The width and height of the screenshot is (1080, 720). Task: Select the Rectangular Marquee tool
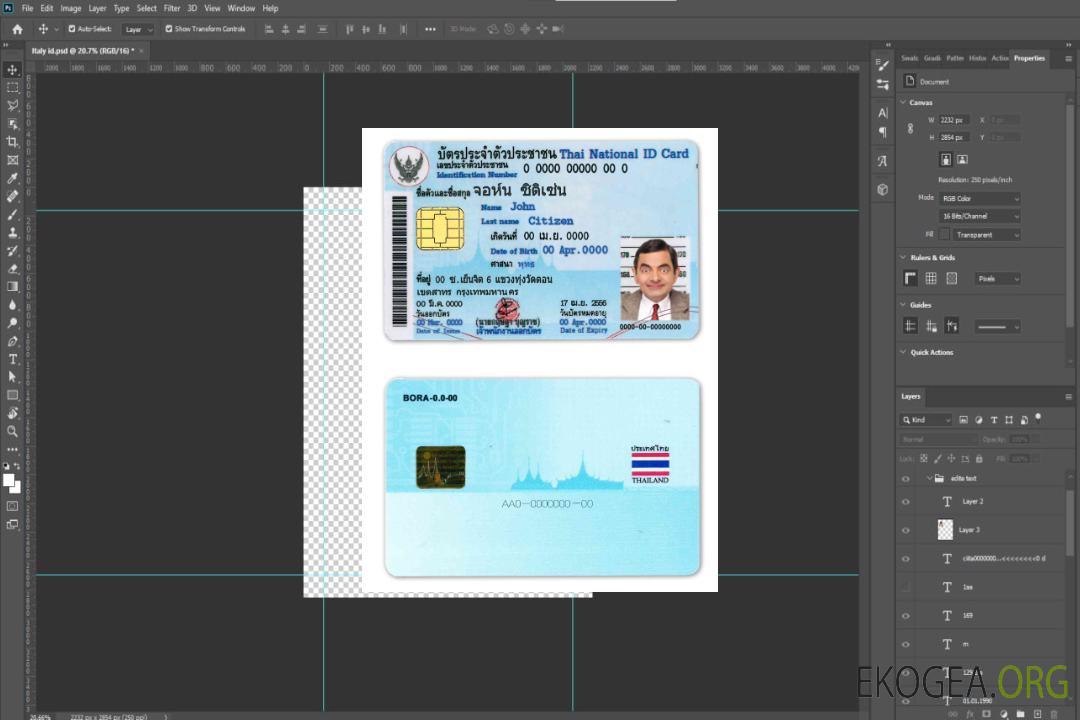click(12, 88)
